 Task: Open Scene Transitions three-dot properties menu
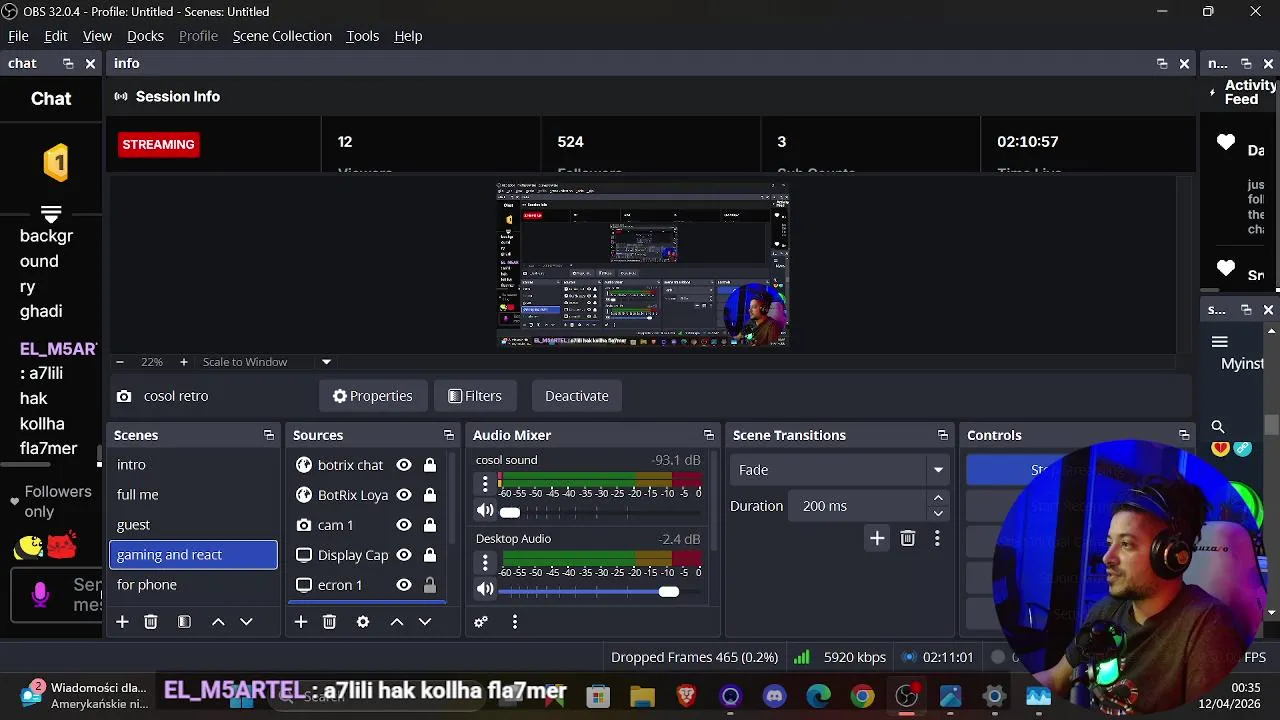click(937, 539)
